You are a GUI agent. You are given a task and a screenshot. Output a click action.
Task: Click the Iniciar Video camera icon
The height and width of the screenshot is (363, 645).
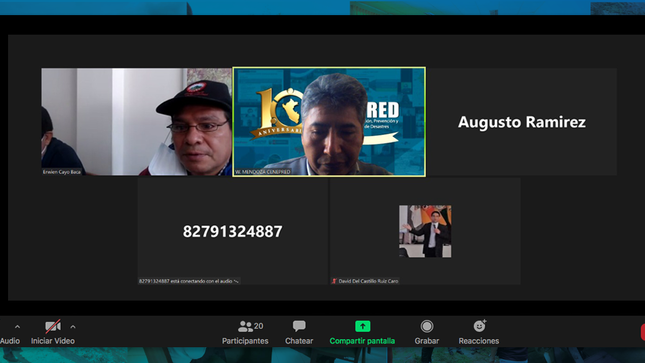click(x=53, y=326)
